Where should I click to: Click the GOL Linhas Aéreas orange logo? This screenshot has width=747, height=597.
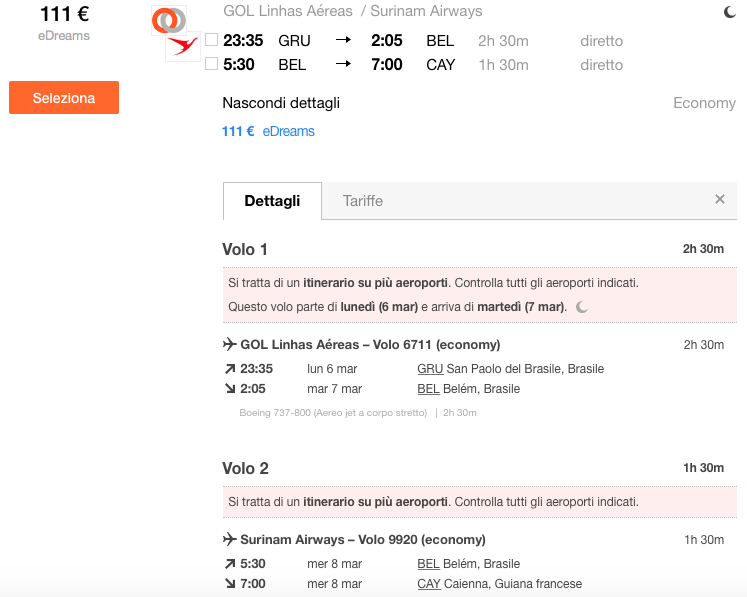(x=169, y=20)
